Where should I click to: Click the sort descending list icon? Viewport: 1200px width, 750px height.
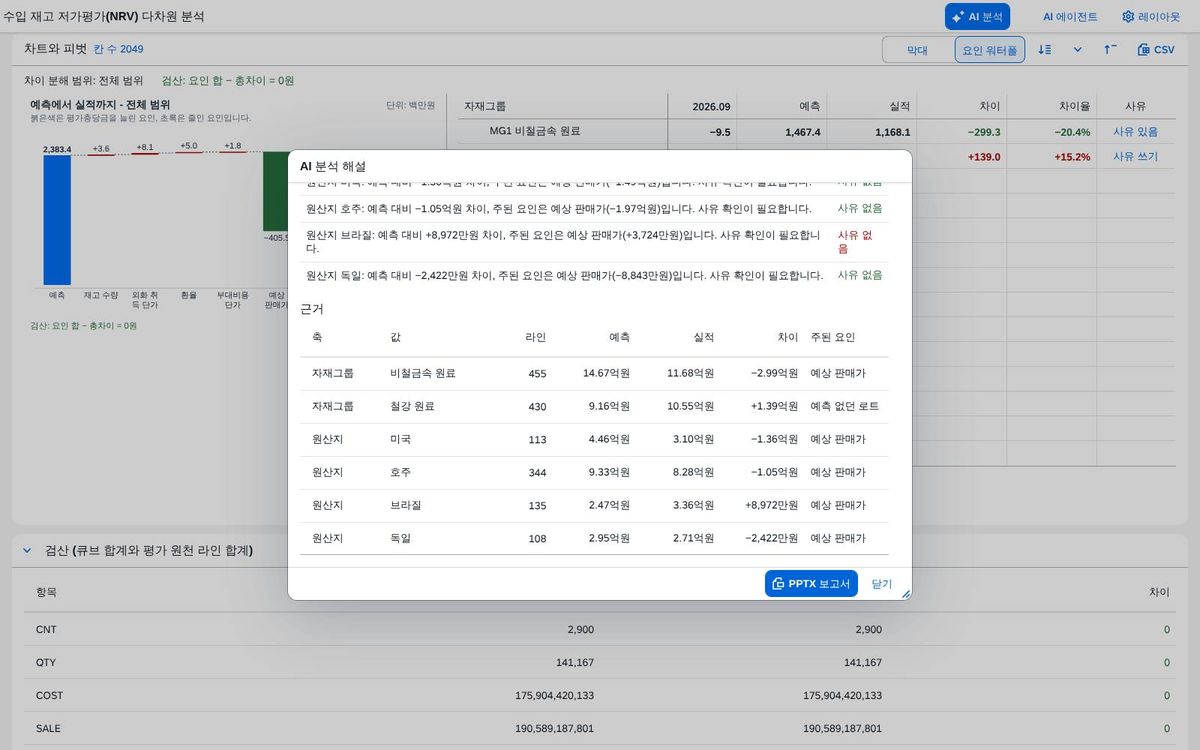tap(1044, 49)
